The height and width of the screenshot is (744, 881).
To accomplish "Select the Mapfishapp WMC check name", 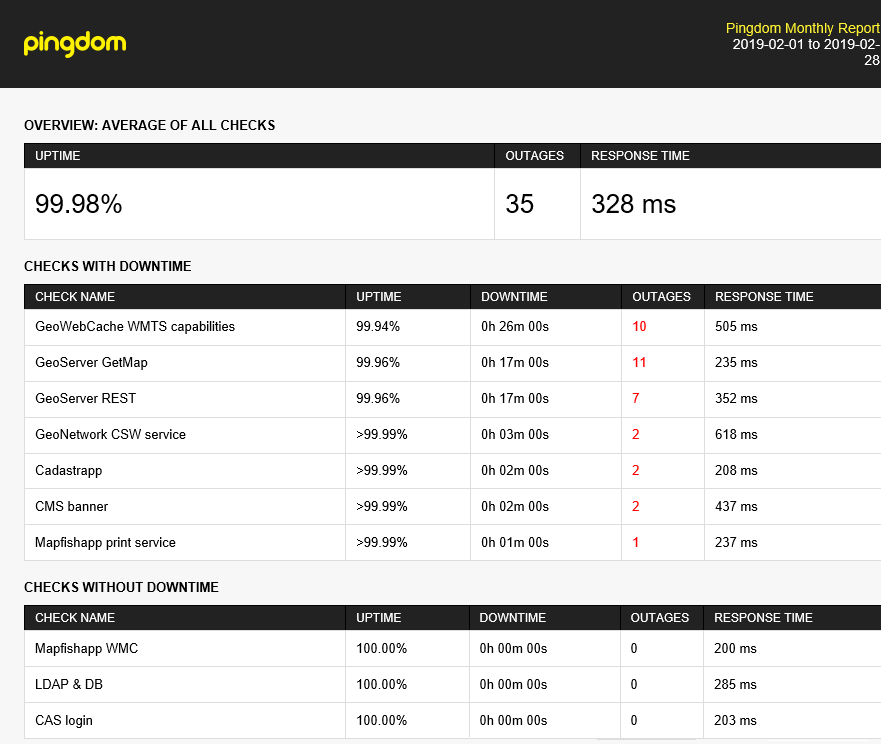I will point(87,648).
